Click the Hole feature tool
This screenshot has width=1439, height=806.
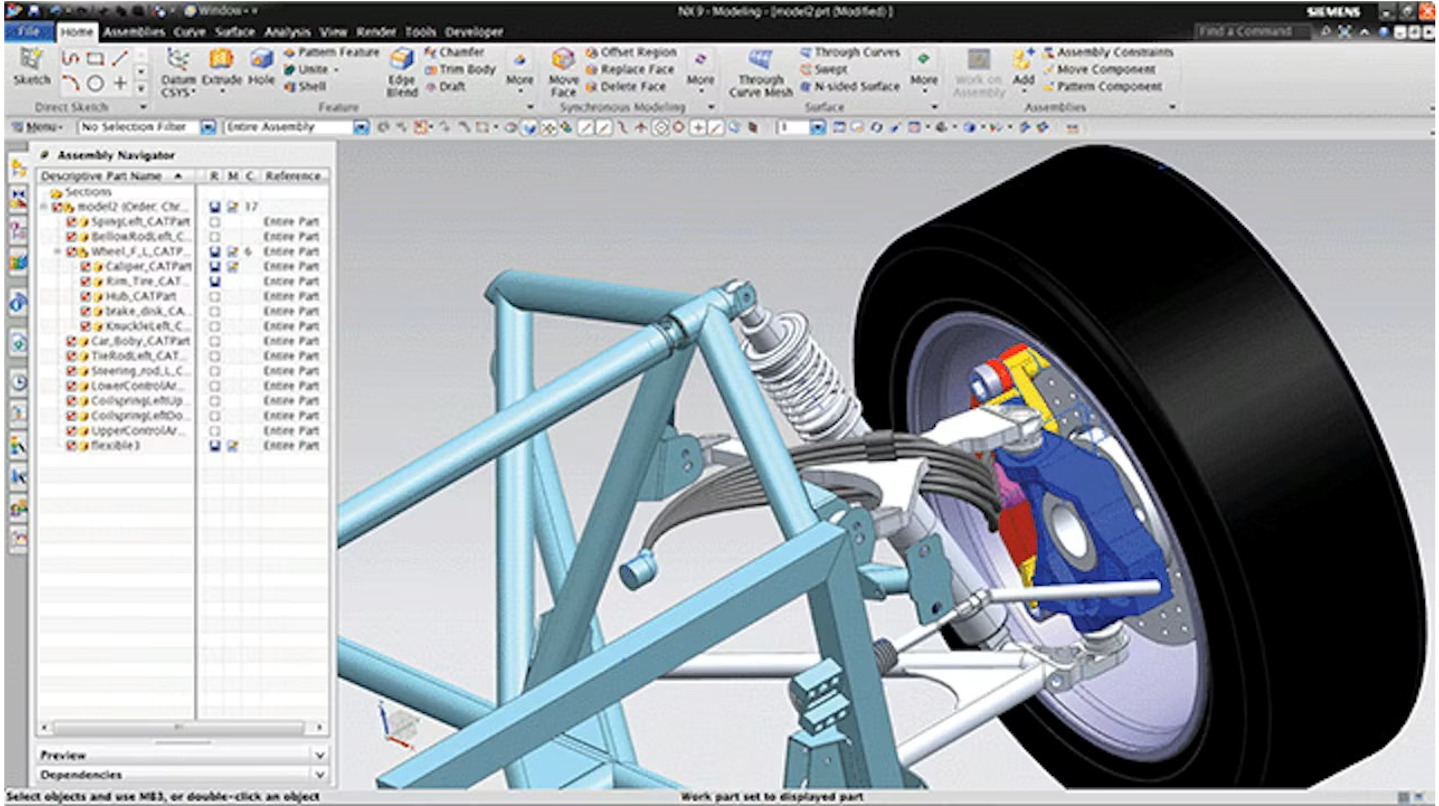point(261,67)
